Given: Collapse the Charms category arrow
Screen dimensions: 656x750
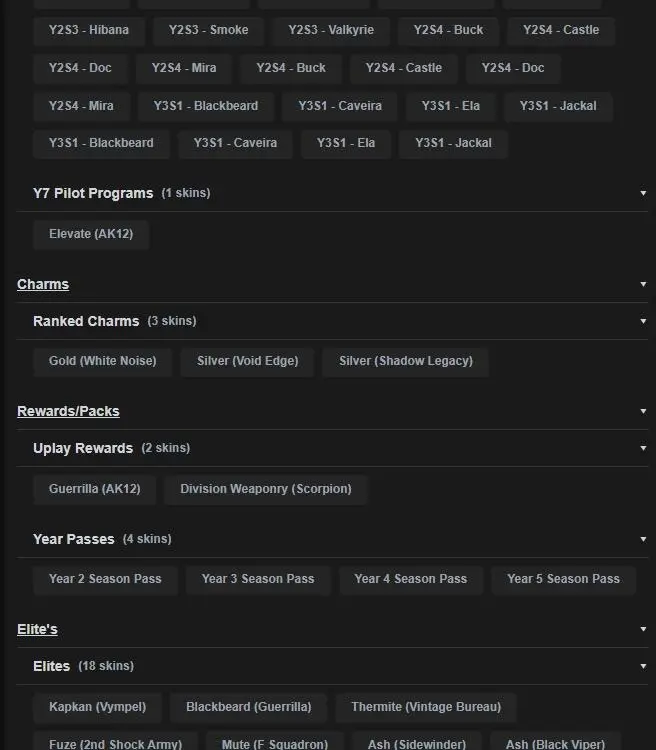Looking at the screenshot, I should tap(643, 284).
